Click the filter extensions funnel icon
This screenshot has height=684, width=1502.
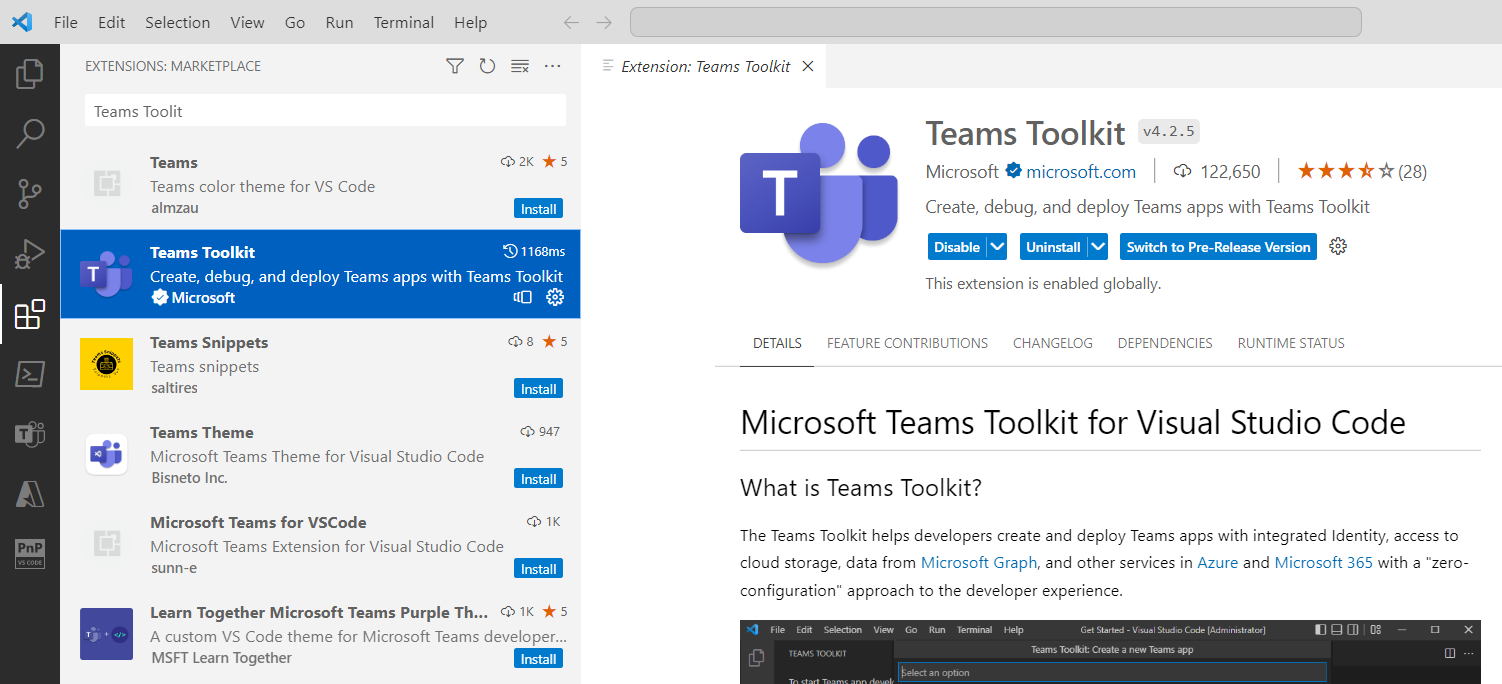click(x=455, y=66)
